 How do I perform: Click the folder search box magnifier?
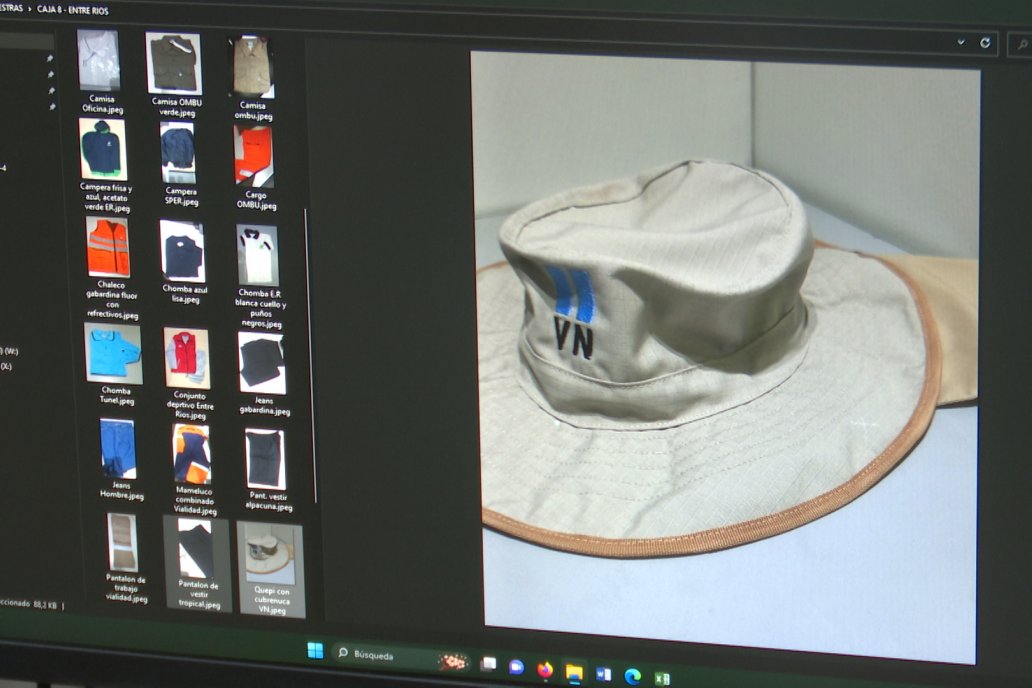click(x=1021, y=44)
